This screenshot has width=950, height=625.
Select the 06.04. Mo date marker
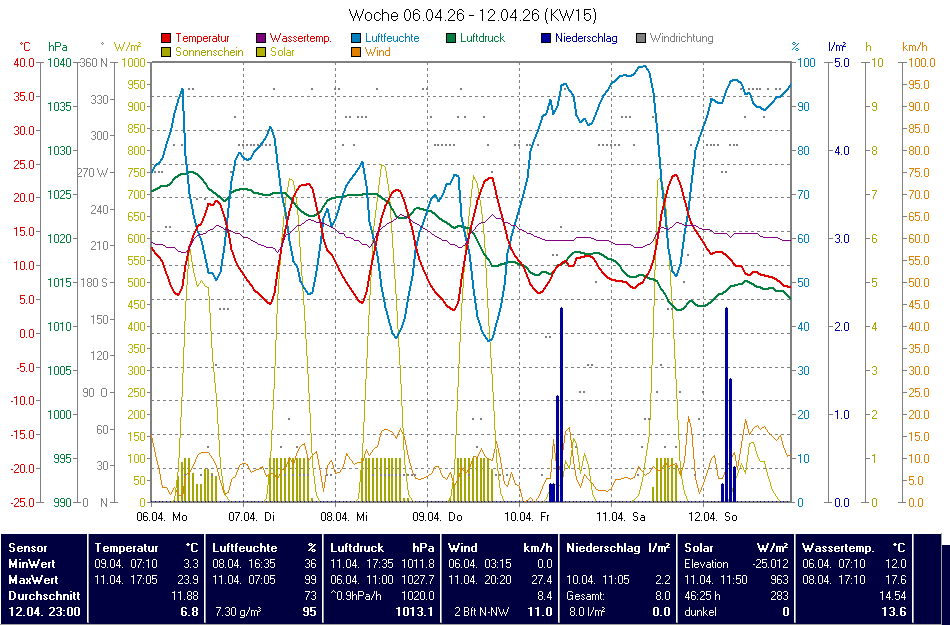click(x=162, y=517)
